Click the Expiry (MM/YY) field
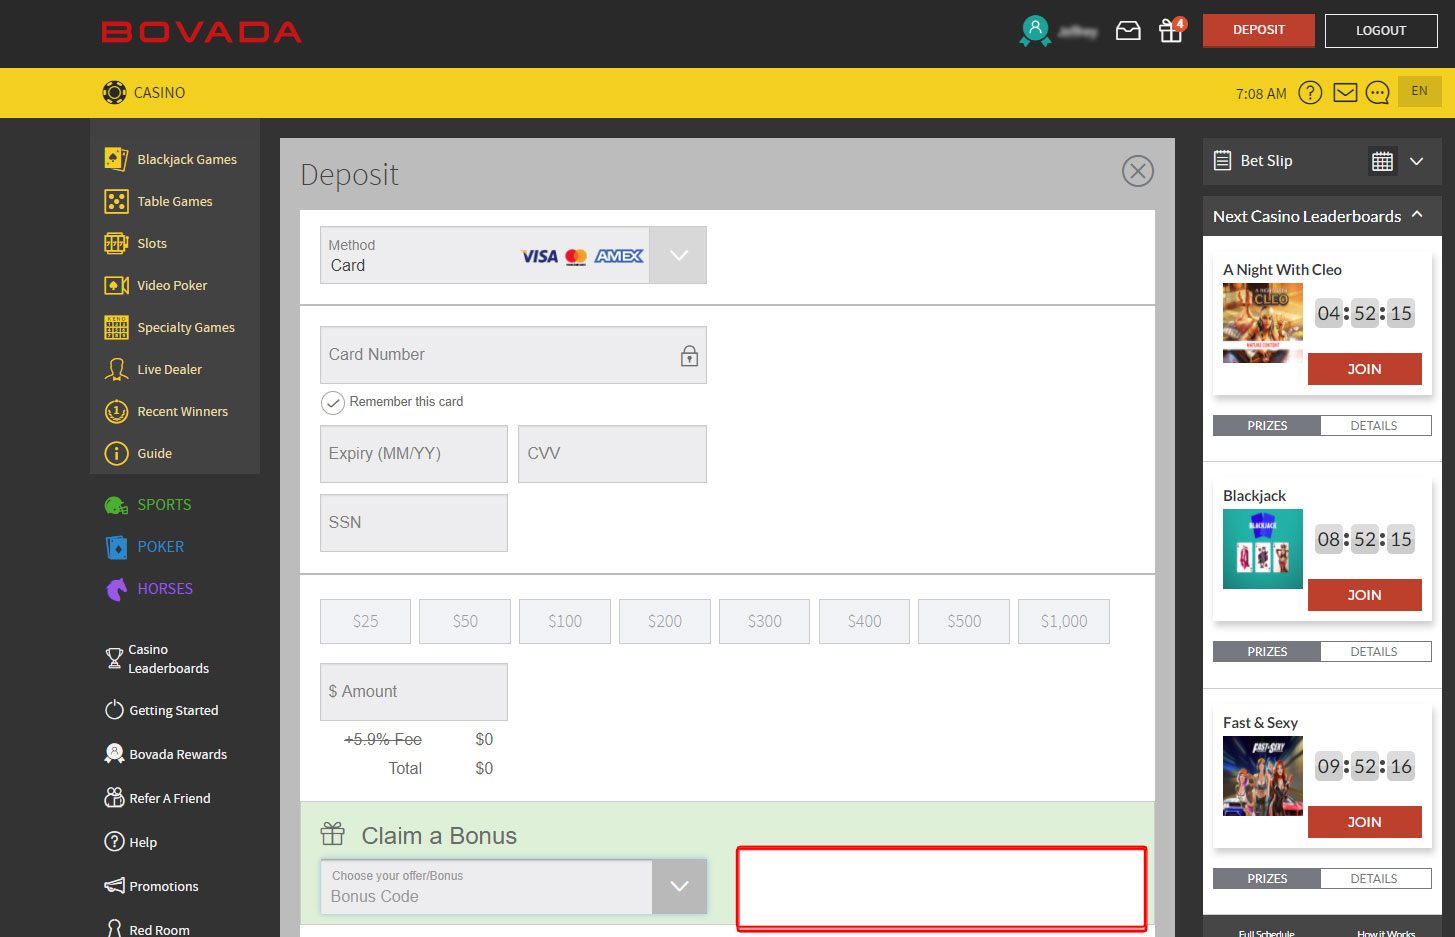Image resolution: width=1455 pixels, height=937 pixels. 414,454
